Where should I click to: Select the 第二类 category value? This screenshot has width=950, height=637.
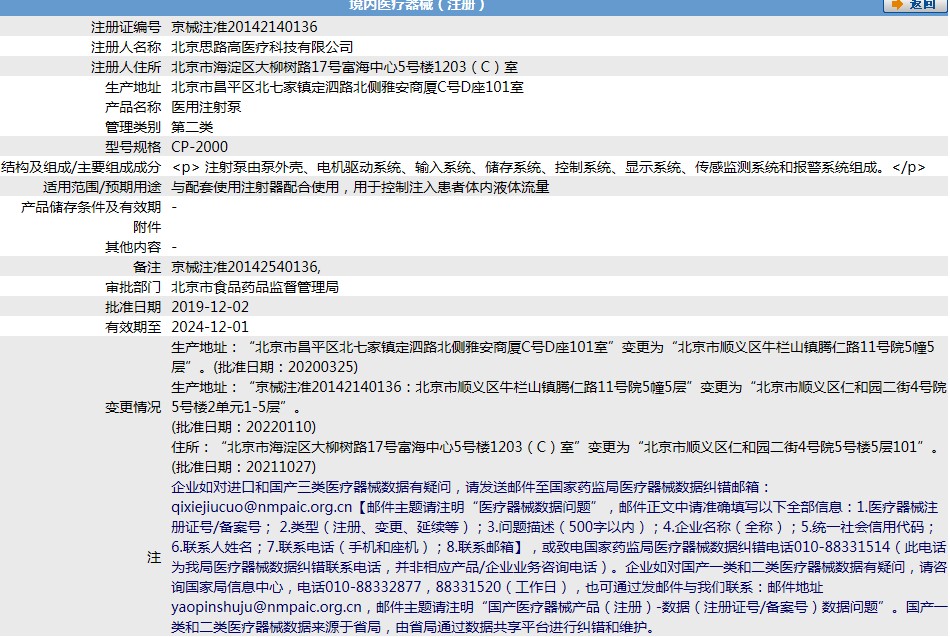coord(193,127)
